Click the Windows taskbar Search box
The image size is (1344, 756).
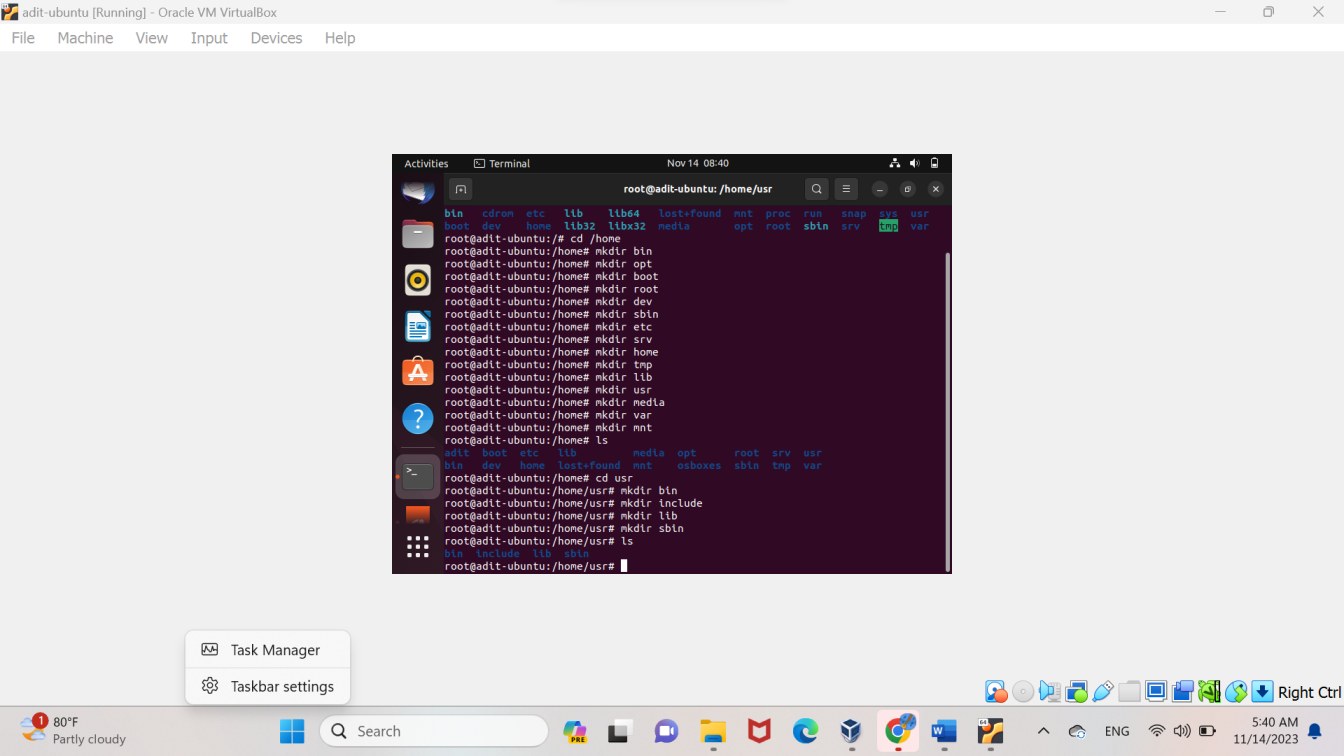pos(434,732)
